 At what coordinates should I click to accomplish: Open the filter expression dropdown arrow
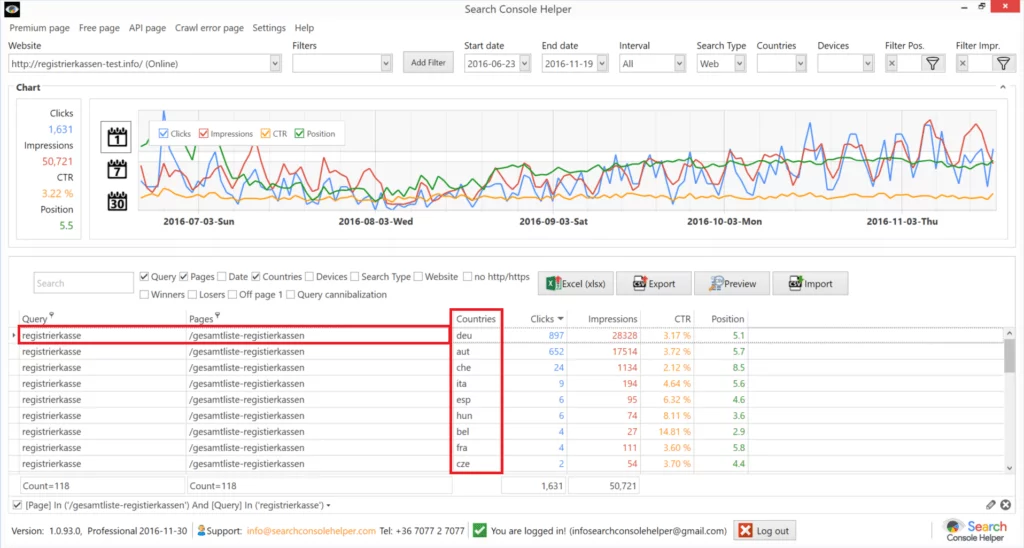[328, 506]
